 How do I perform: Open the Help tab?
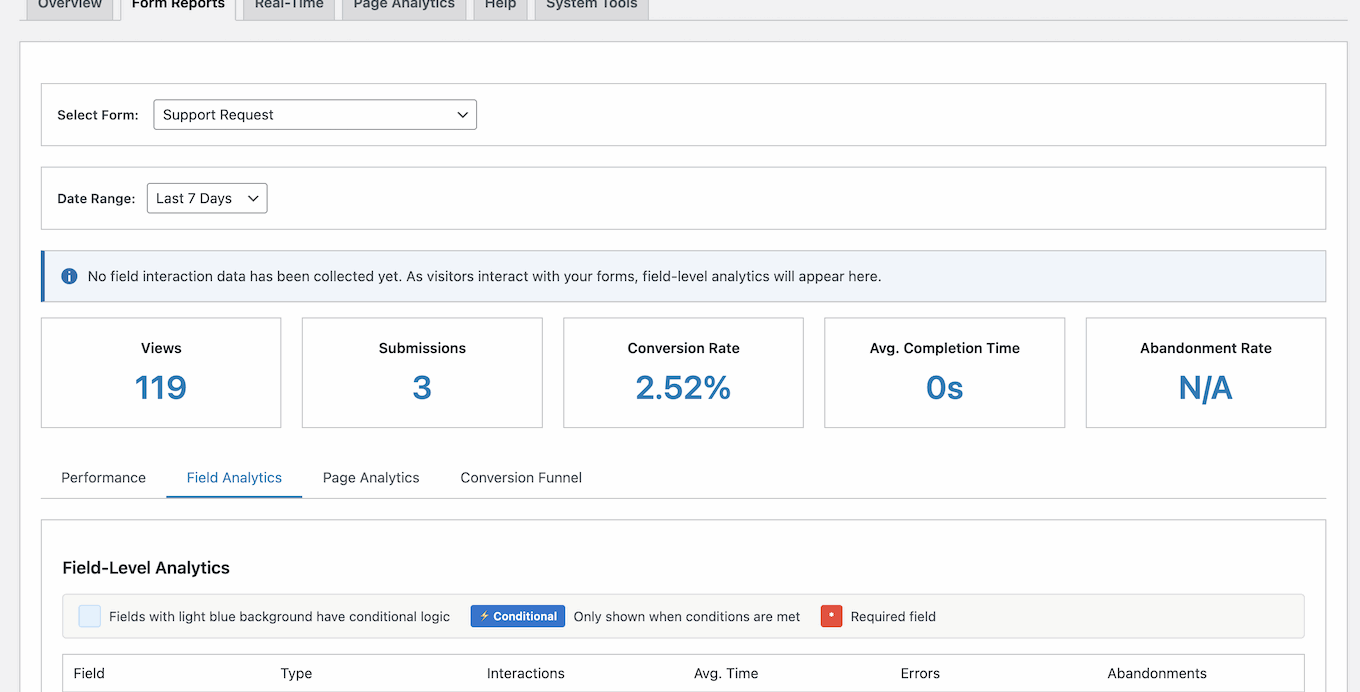tap(500, 6)
